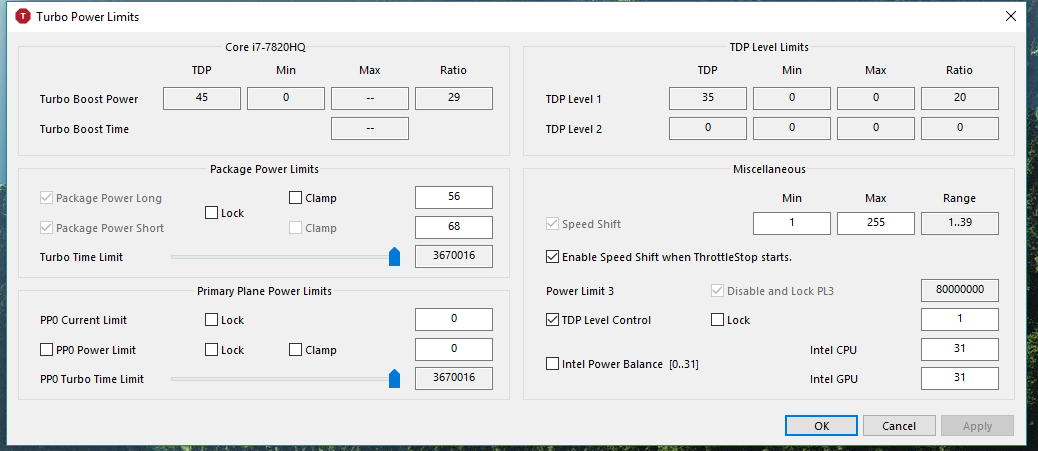The height and width of the screenshot is (451, 1038).
Task: Enable the Package Power Limits Lock checkbox
Action: point(211,213)
